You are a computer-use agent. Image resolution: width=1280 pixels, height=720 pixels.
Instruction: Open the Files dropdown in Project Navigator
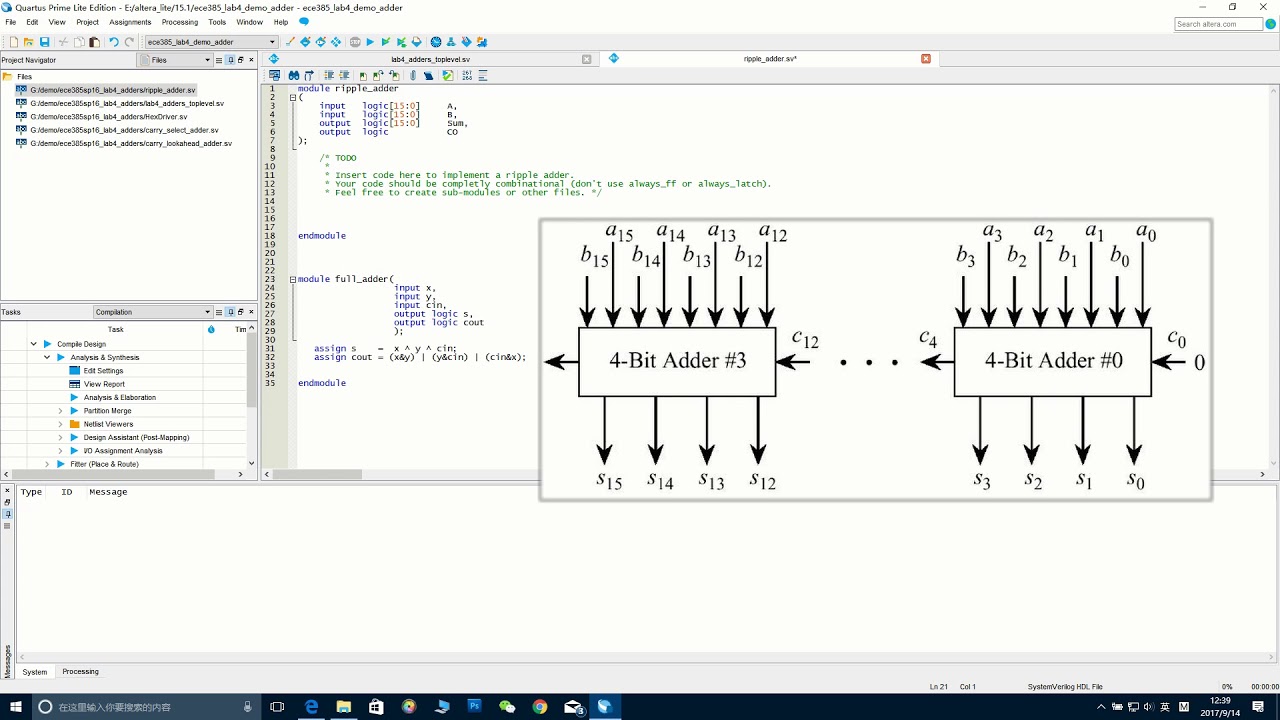[x=175, y=60]
